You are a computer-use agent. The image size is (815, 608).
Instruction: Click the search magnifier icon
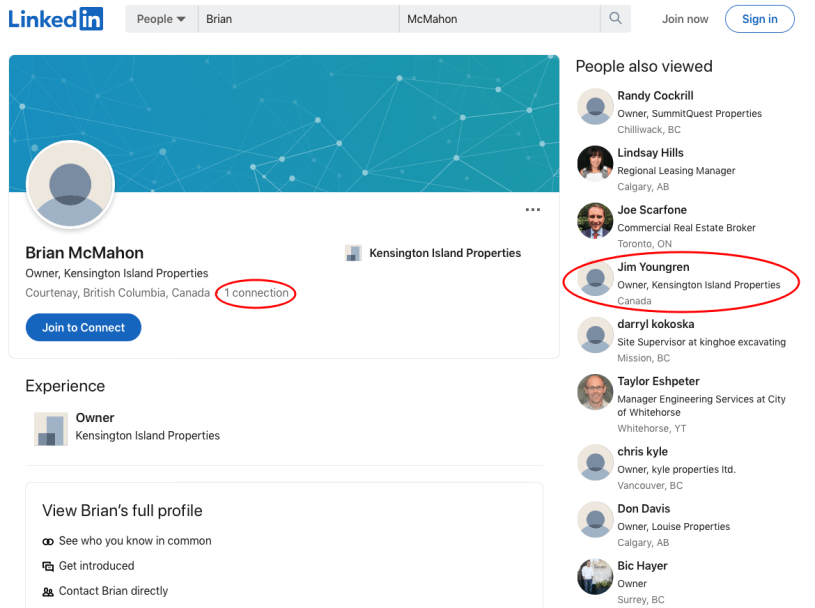coord(615,19)
